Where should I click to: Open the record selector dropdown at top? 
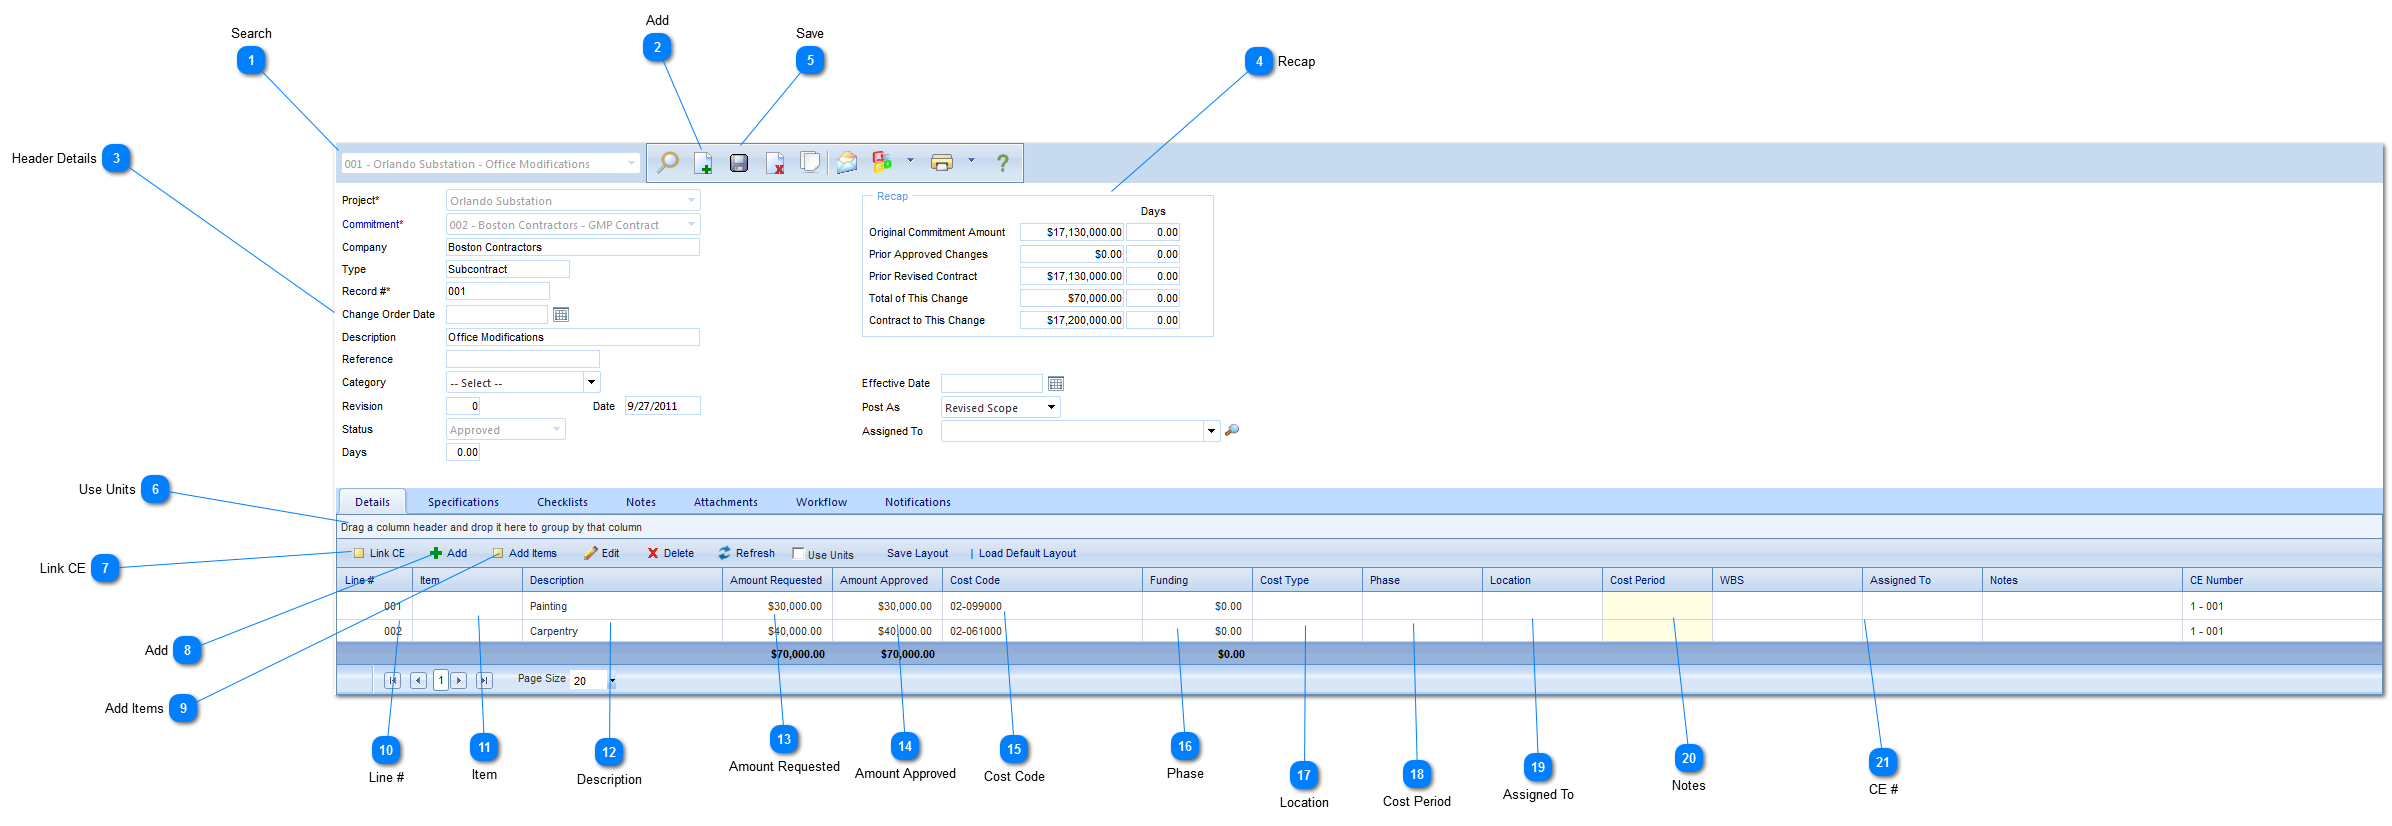pos(631,163)
